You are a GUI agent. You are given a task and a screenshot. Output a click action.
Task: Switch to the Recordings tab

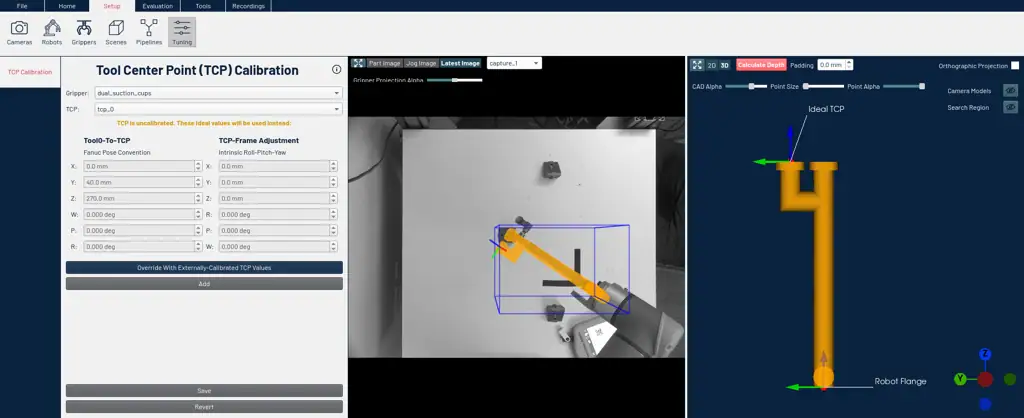pos(248,6)
